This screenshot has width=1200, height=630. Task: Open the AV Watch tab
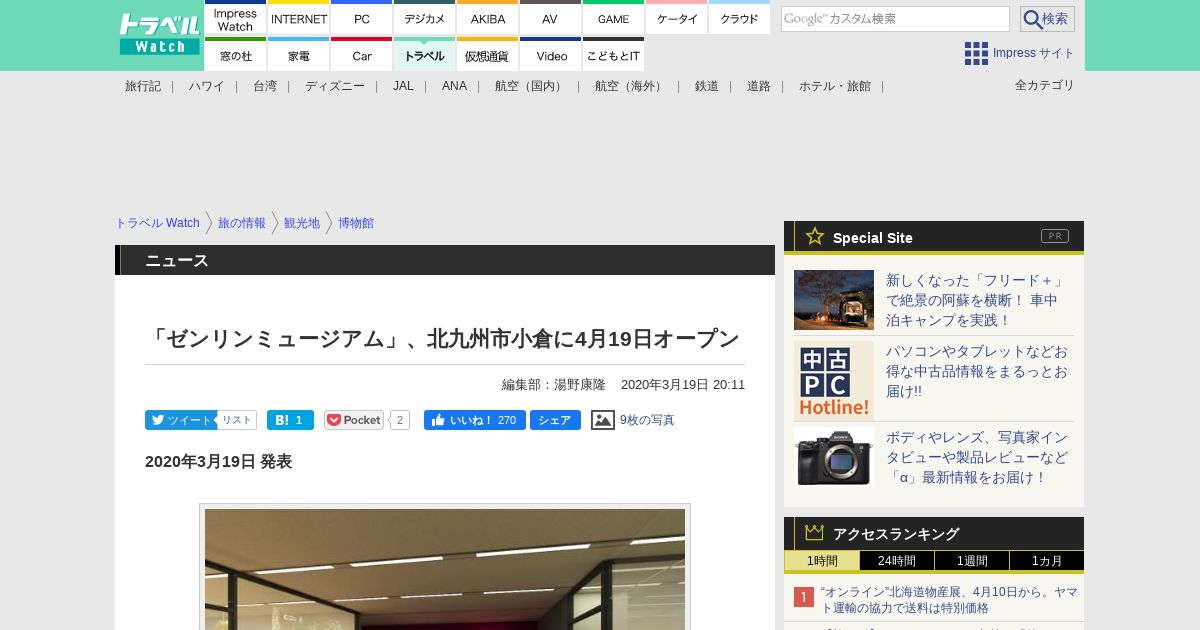(550, 18)
